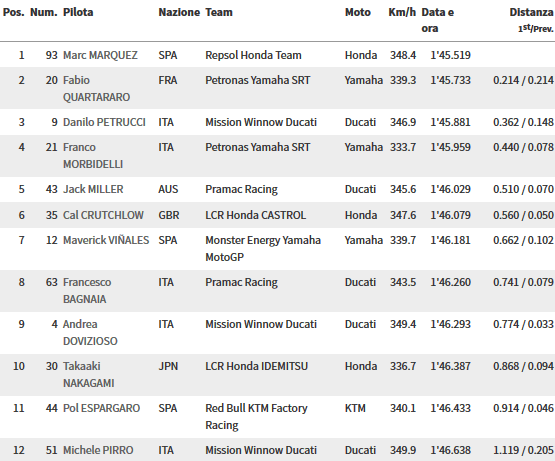Screen dimensions: 555x461
Task: Click rider name Danilo PETRUCCI
Action: (x=104, y=122)
